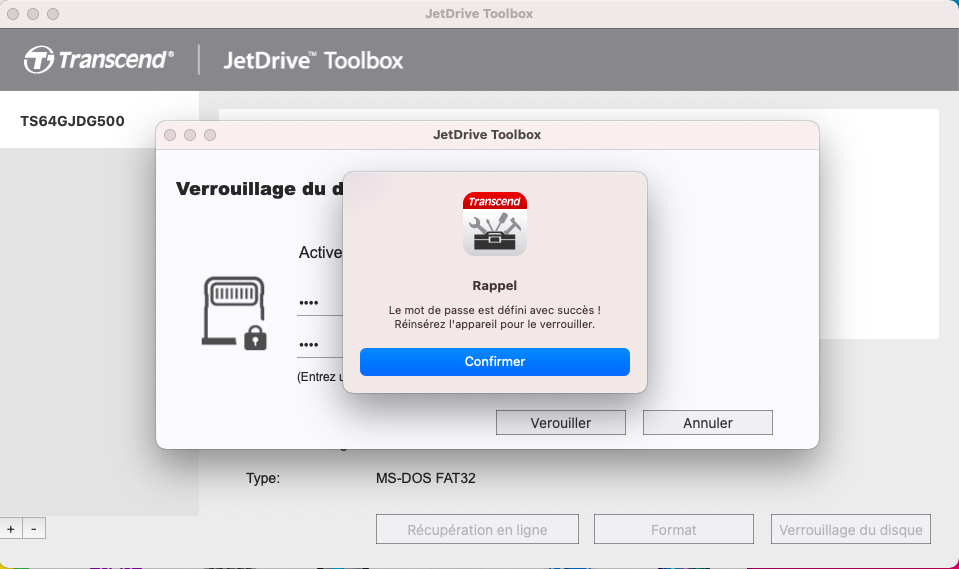Click the JetDrive Toolbox header title
The width and height of the screenshot is (959, 569).
313,60
